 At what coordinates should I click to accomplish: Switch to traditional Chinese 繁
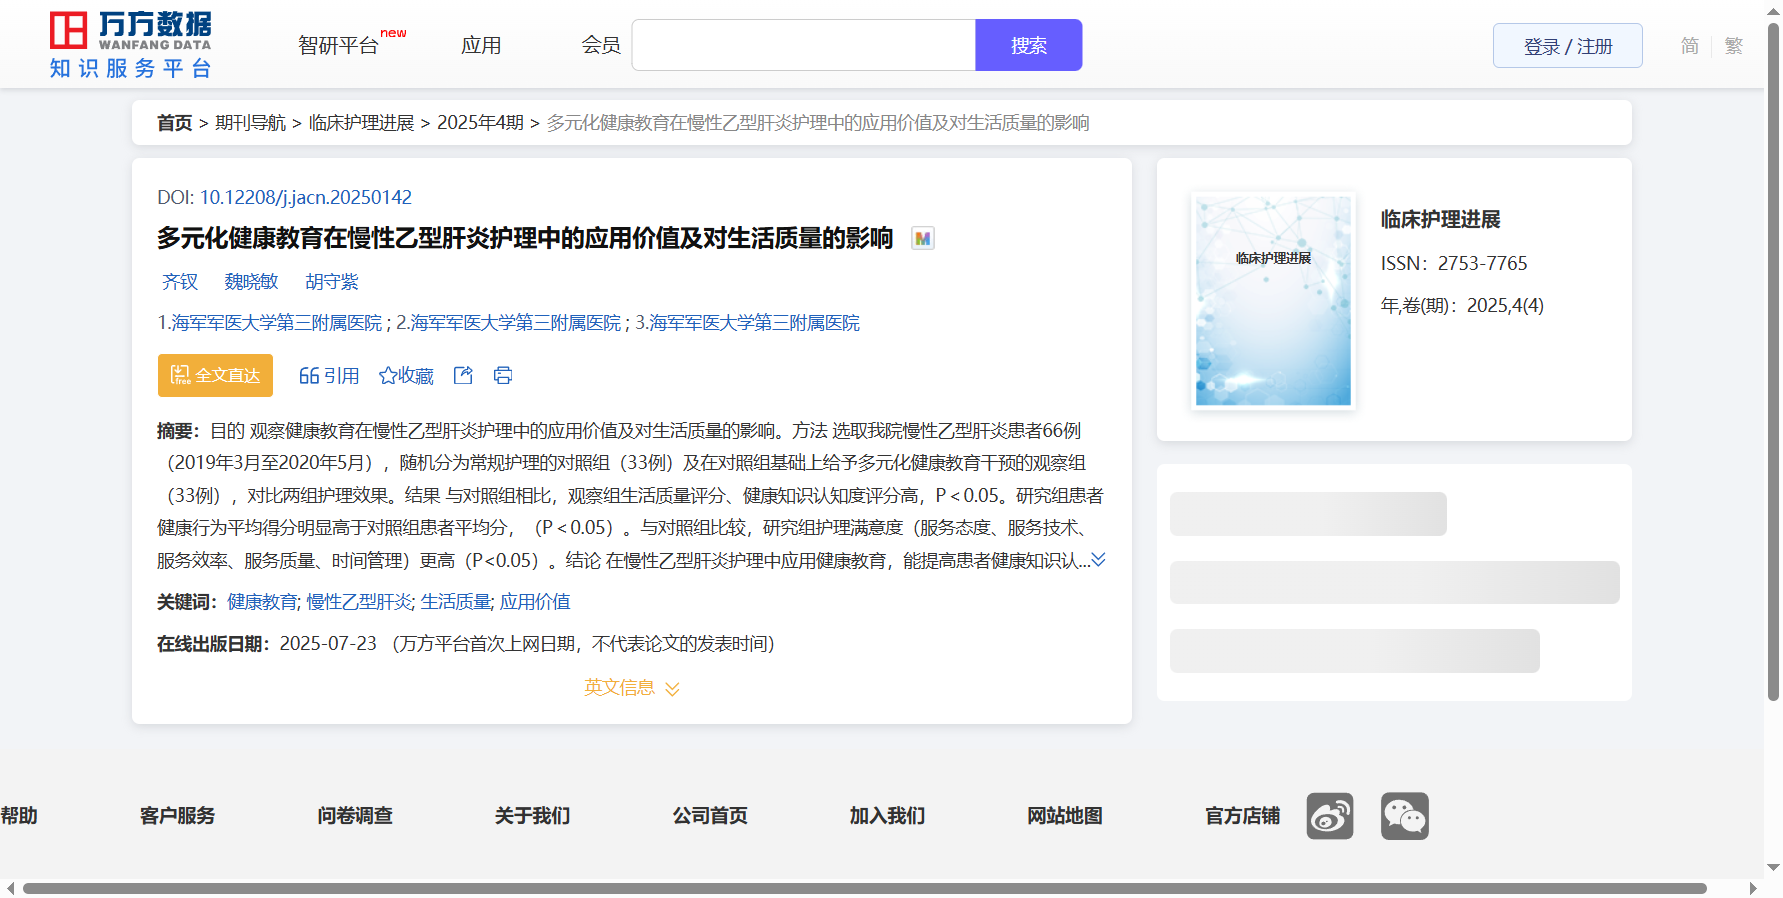click(1734, 46)
